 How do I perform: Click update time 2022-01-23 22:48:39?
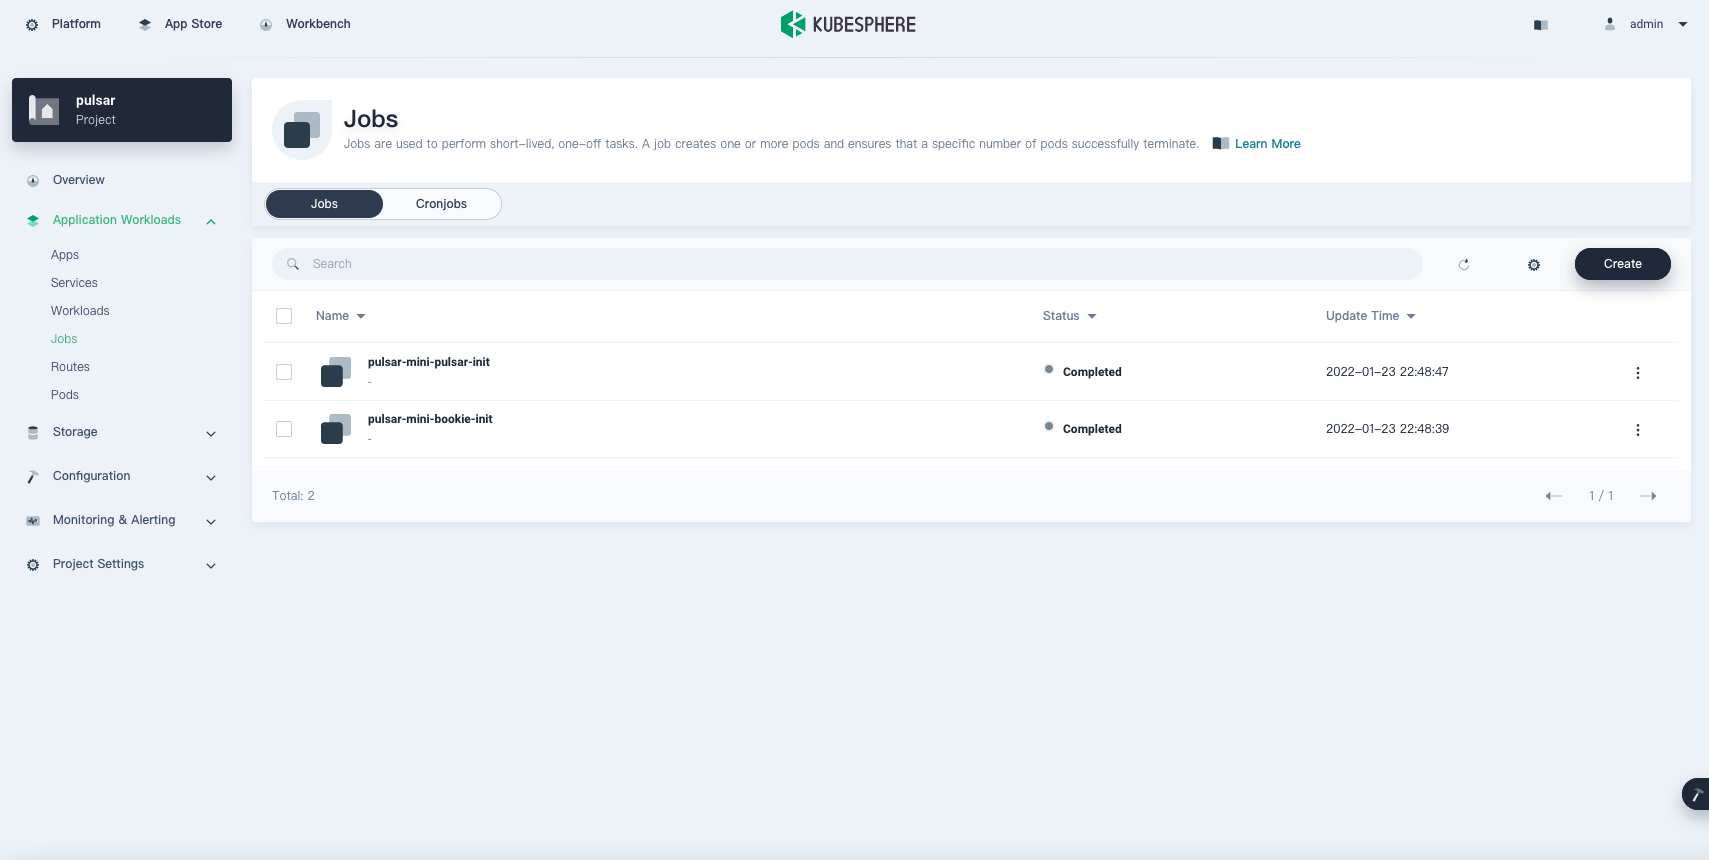point(1387,429)
